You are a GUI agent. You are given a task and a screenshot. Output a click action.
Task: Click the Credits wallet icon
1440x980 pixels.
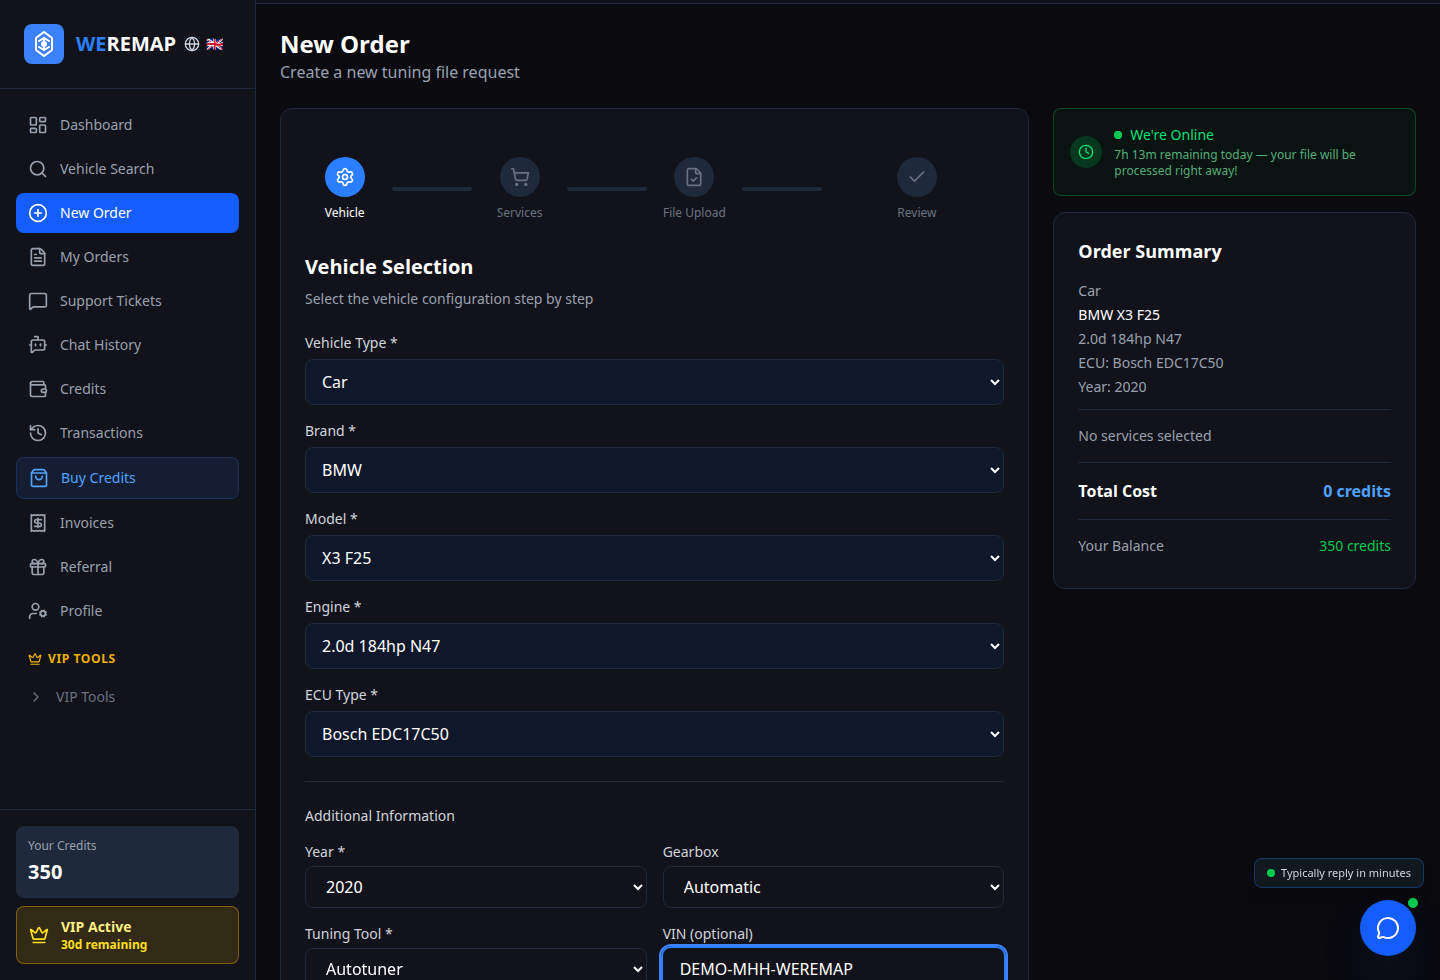pos(38,389)
